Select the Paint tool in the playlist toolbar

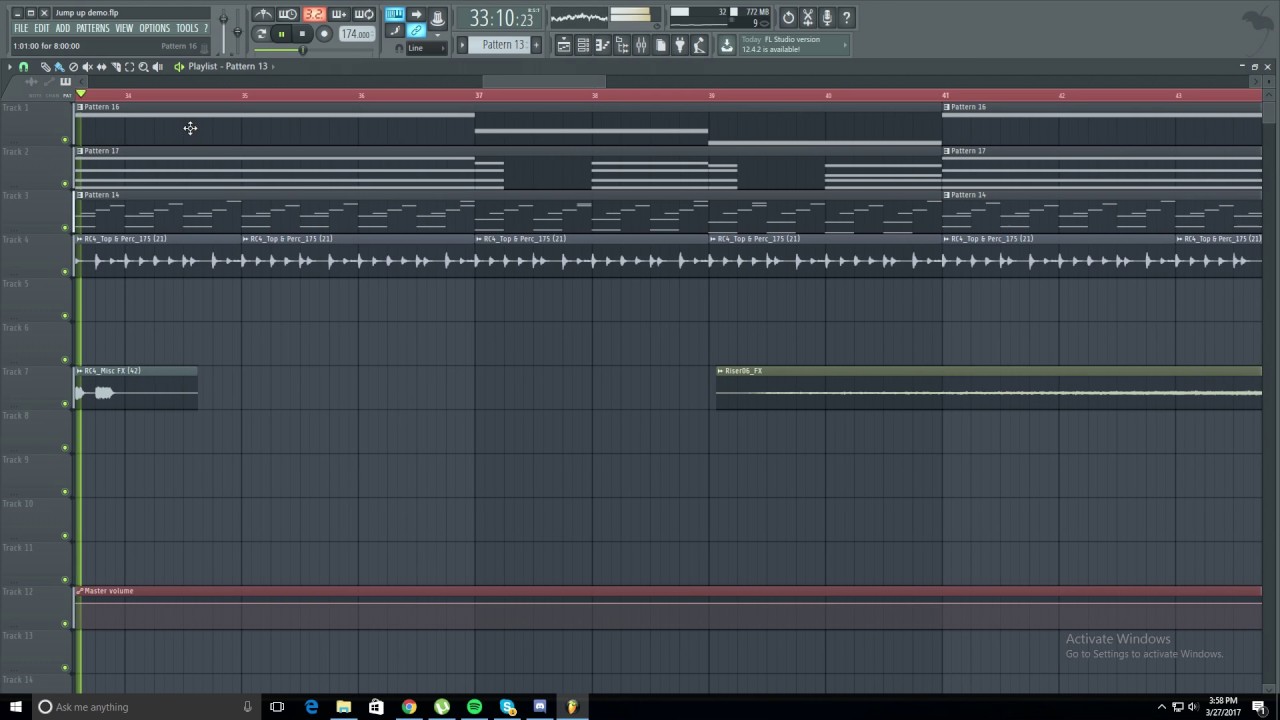[x=59, y=66]
